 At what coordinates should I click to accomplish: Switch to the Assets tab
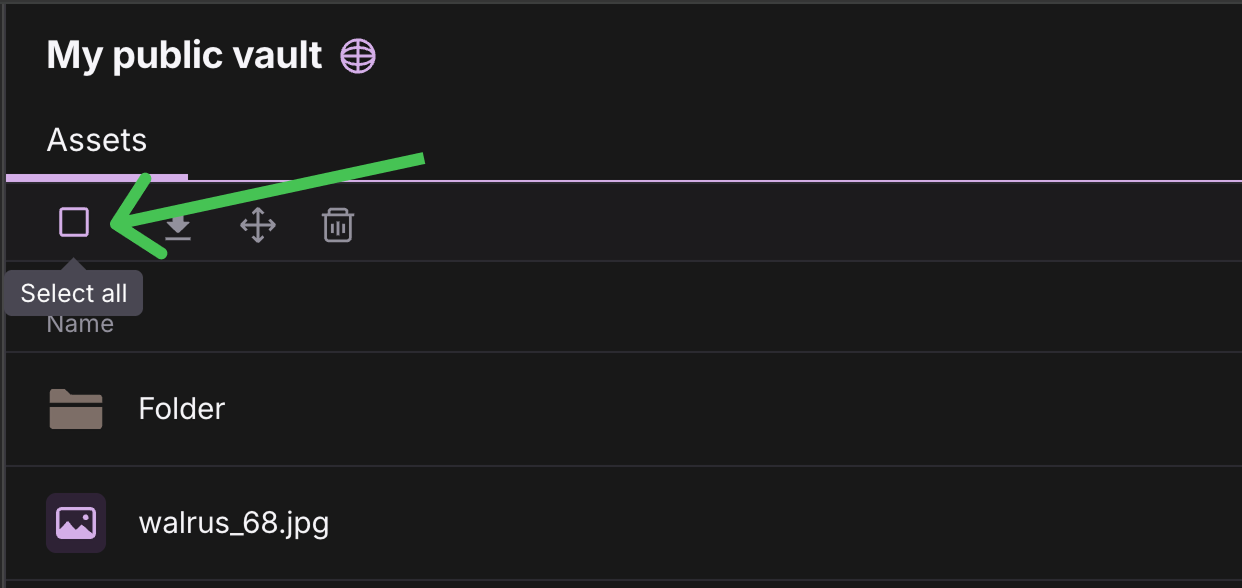97,140
